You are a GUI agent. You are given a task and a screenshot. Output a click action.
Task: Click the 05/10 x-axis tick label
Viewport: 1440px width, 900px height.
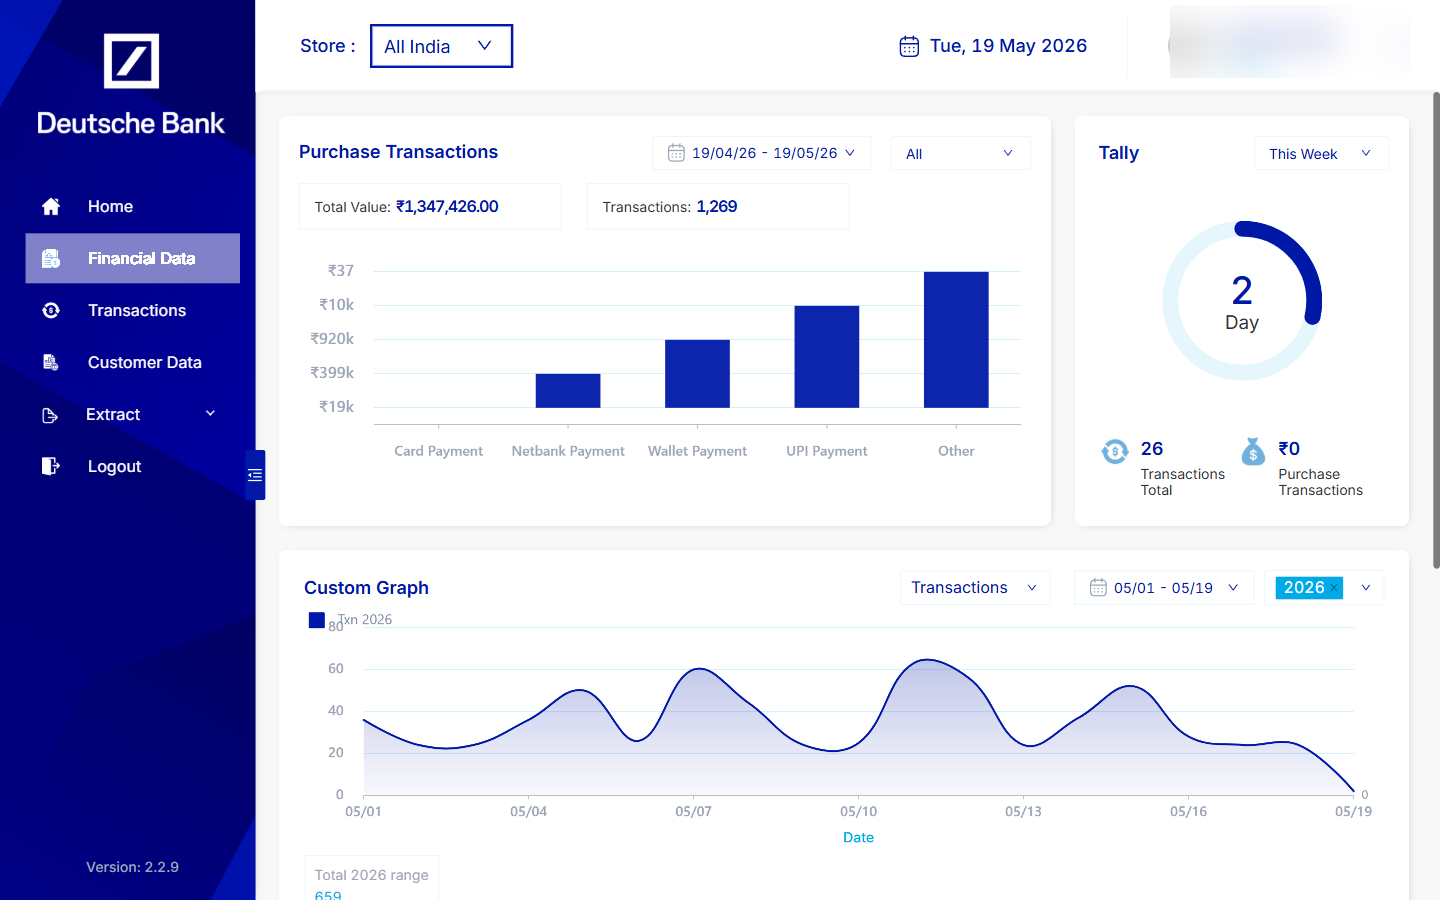858,811
